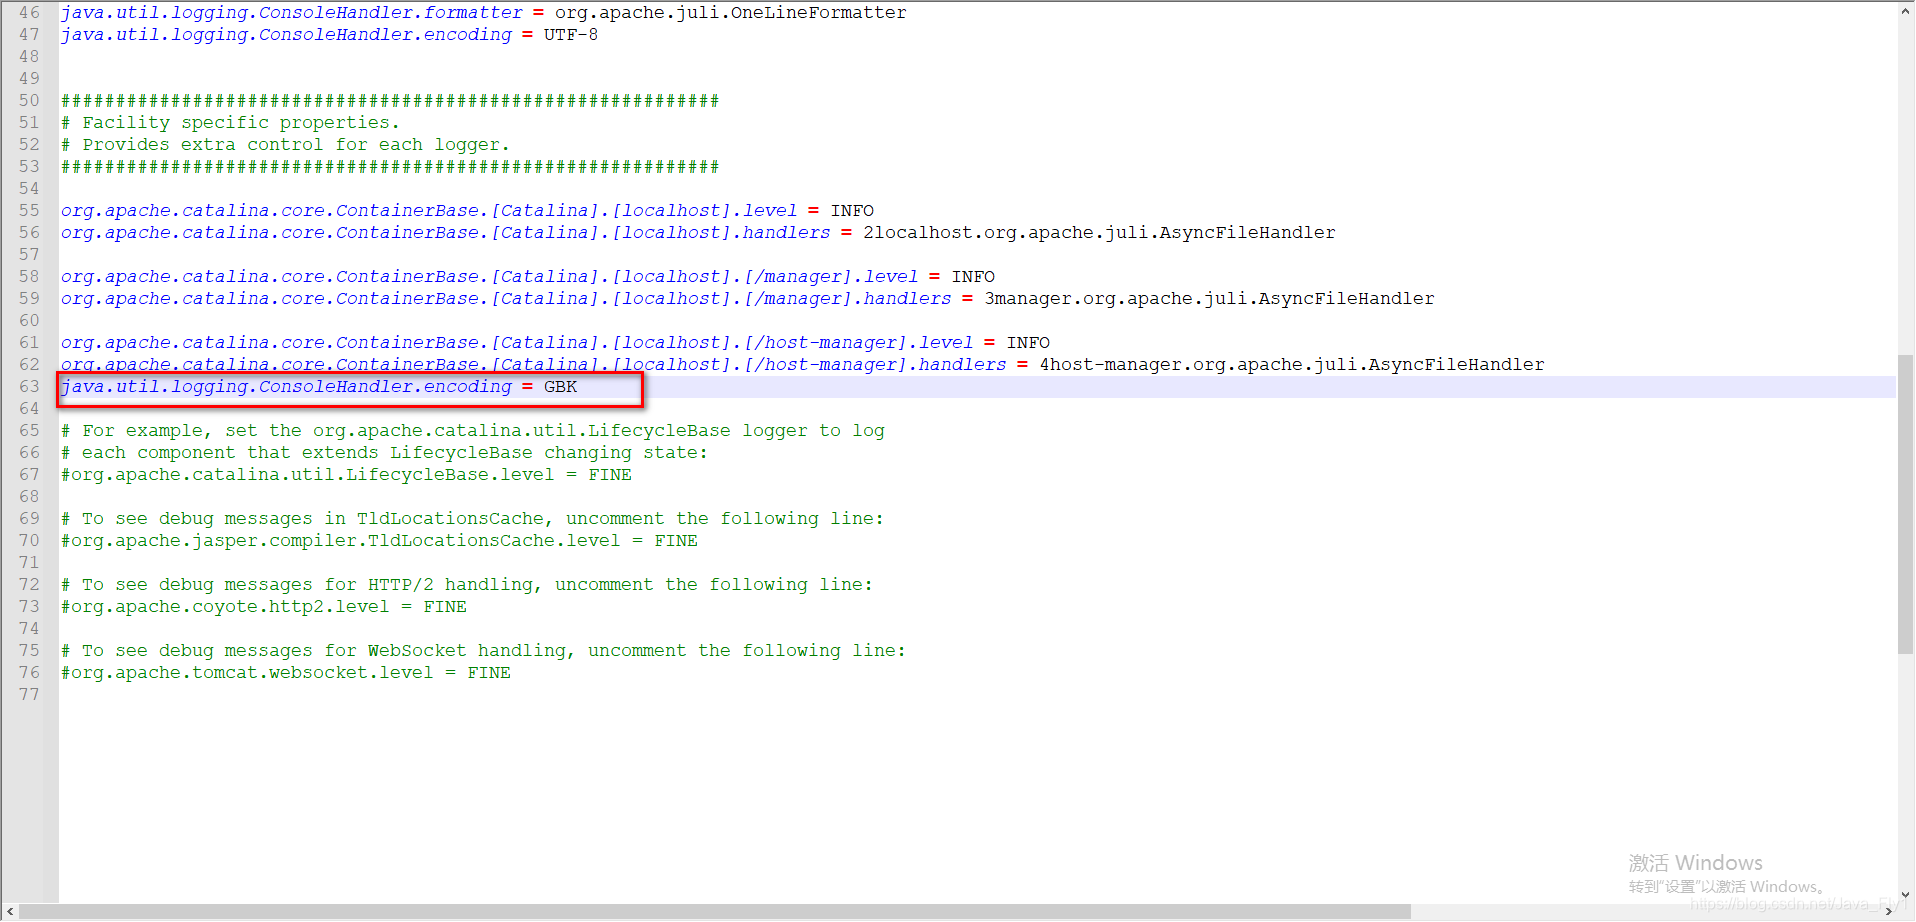Click '#org.apache.tomcat.websocket.level = FINE' line
This screenshot has height=922, width=1916.
pos(286,673)
